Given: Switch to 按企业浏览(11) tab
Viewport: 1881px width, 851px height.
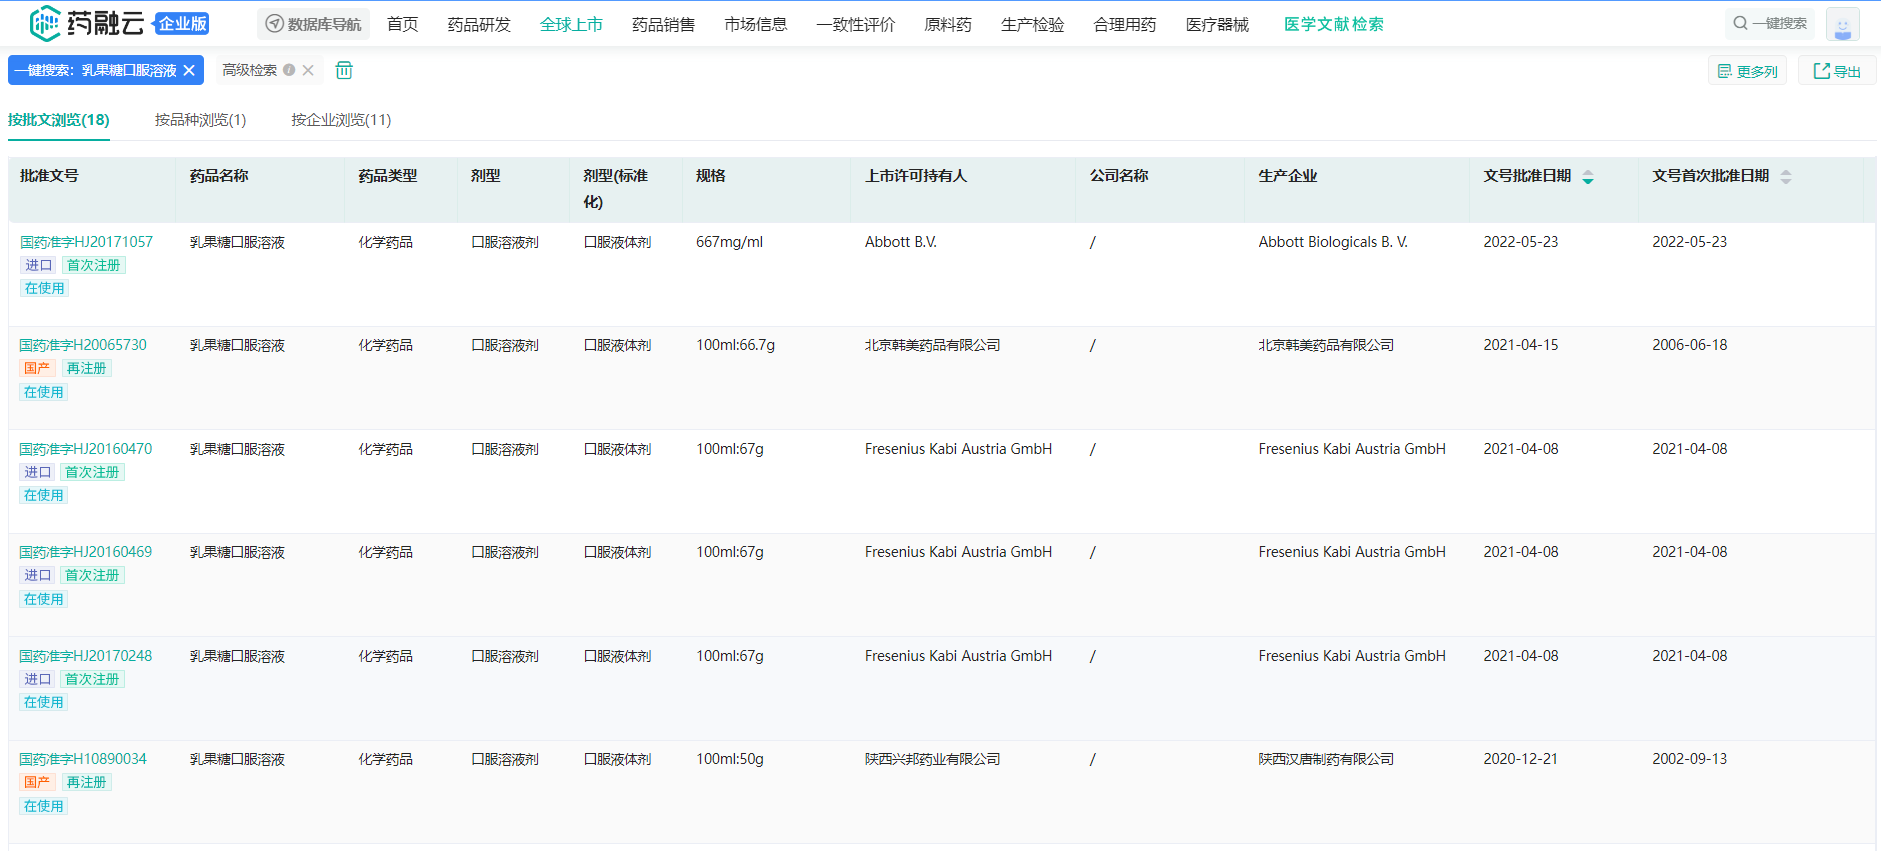Looking at the screenshot, I should click(341, 120).
